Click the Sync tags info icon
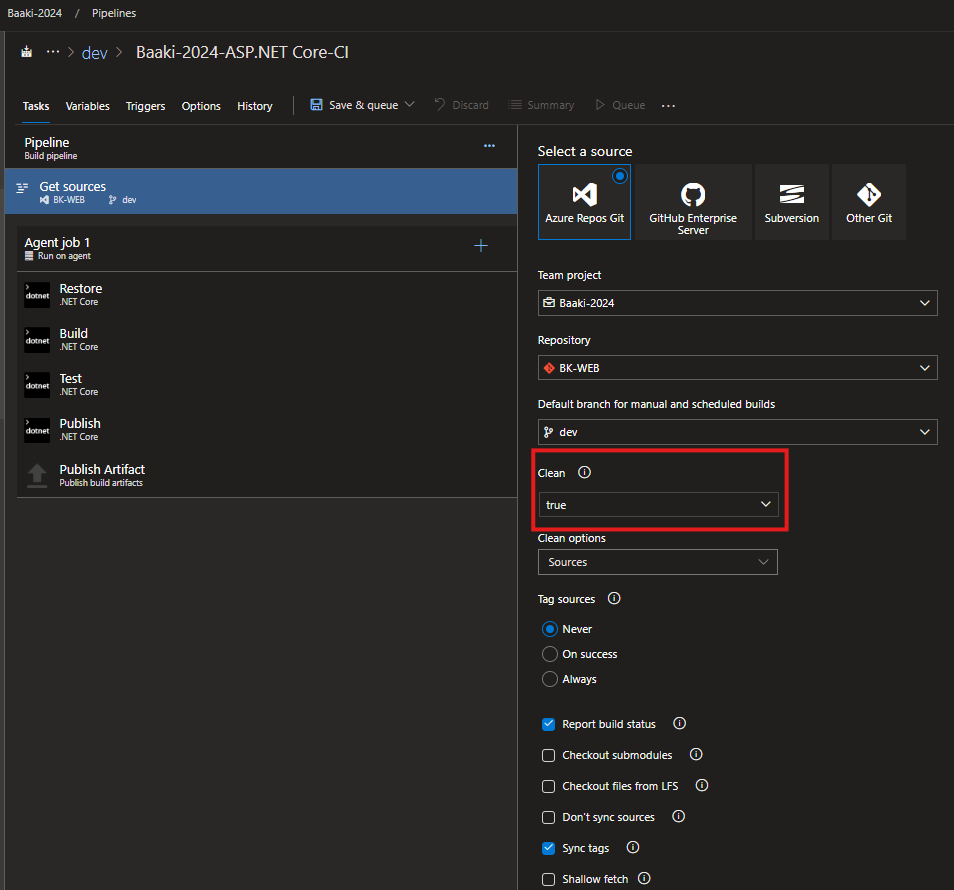 632,847
